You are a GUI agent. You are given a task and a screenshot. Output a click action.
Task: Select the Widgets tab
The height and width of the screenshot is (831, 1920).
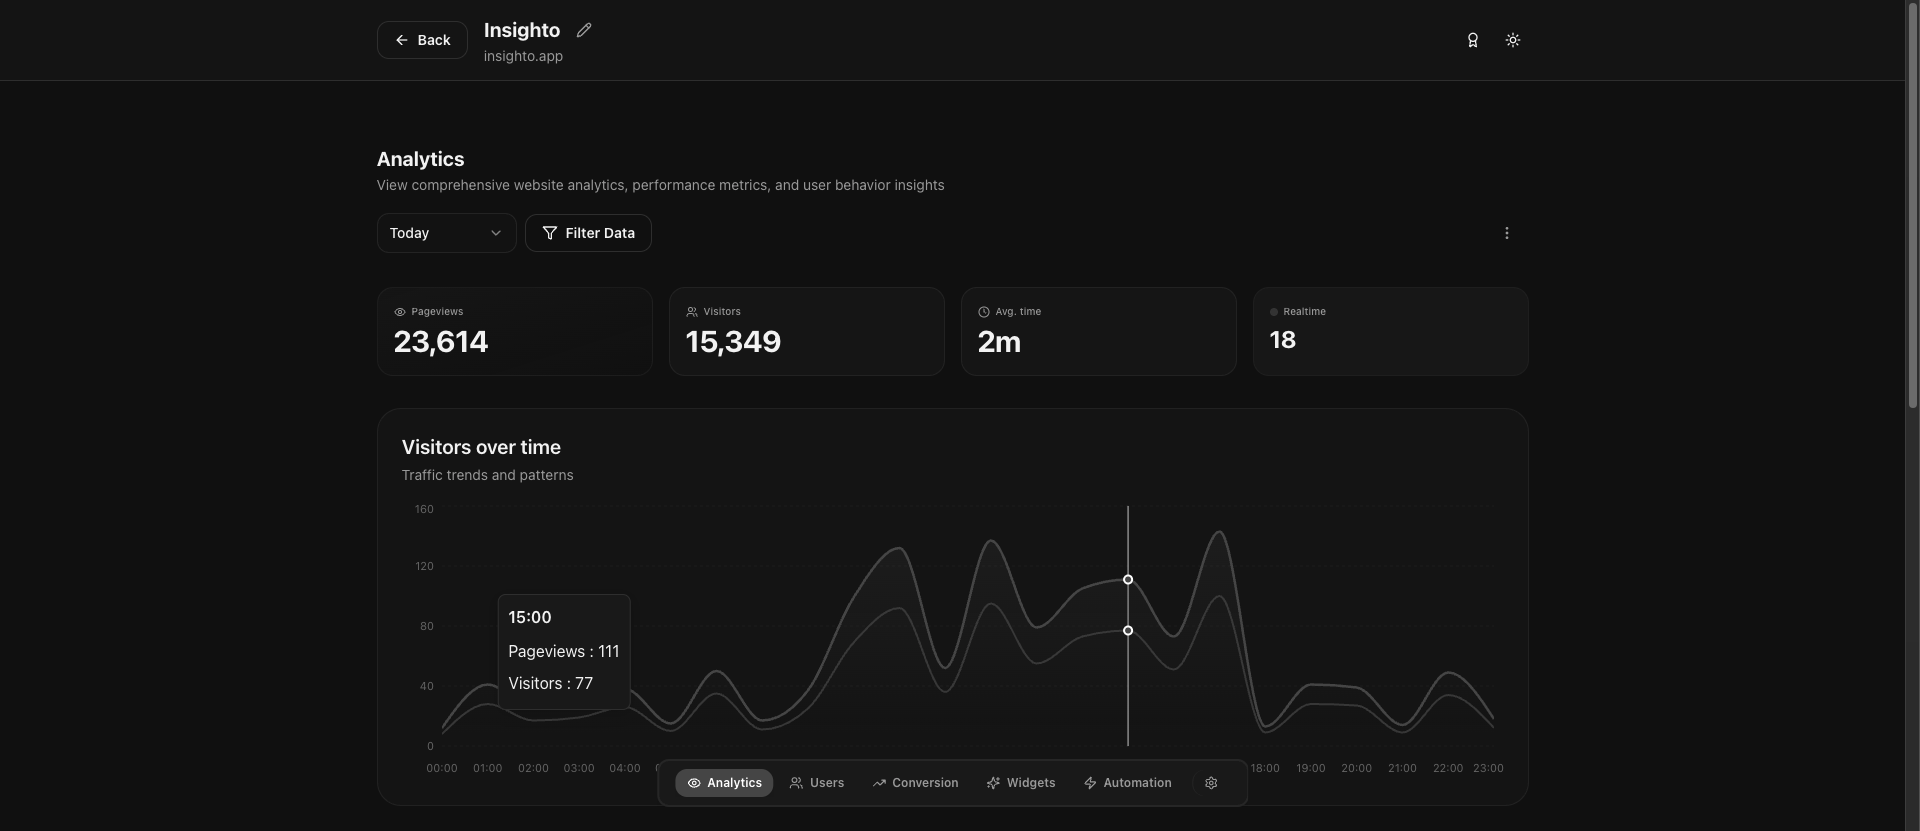pos(1020,783)
